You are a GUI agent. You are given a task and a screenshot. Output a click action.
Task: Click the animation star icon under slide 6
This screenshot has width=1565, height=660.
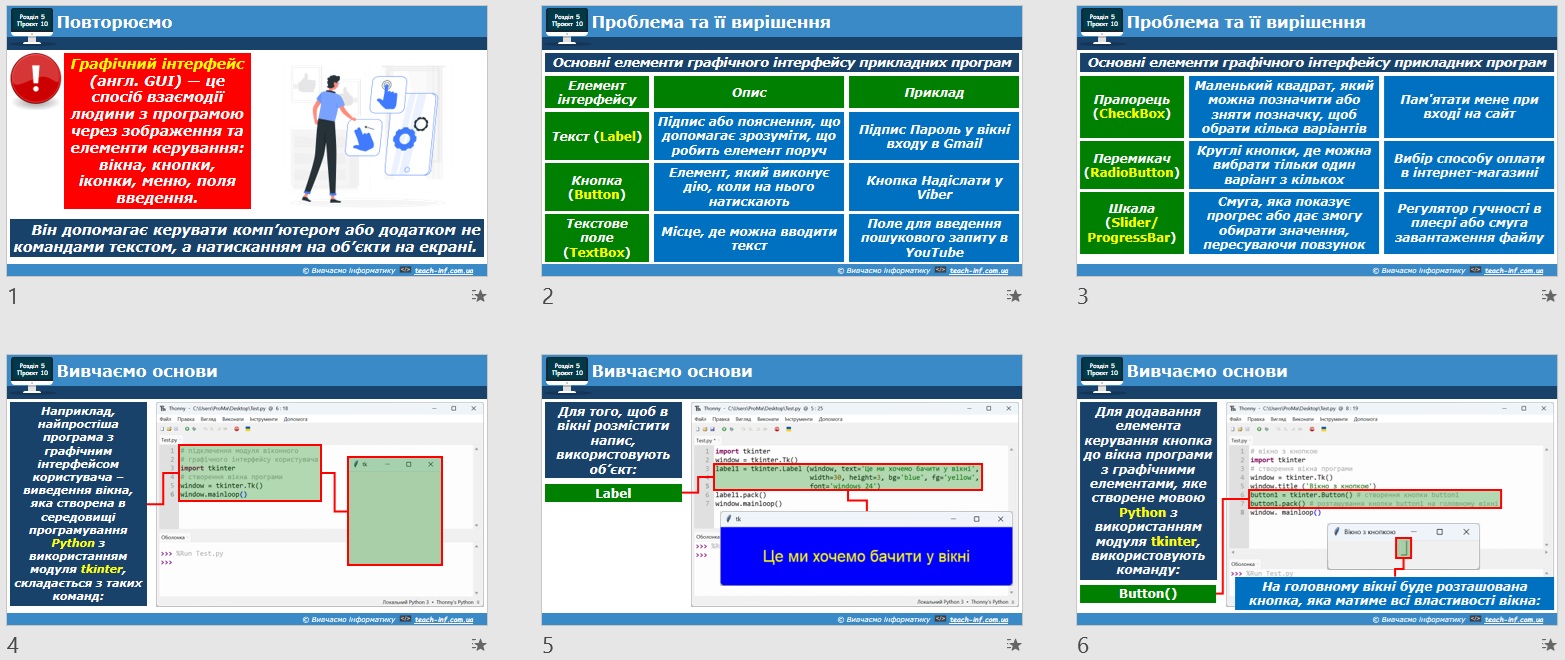1550,645
